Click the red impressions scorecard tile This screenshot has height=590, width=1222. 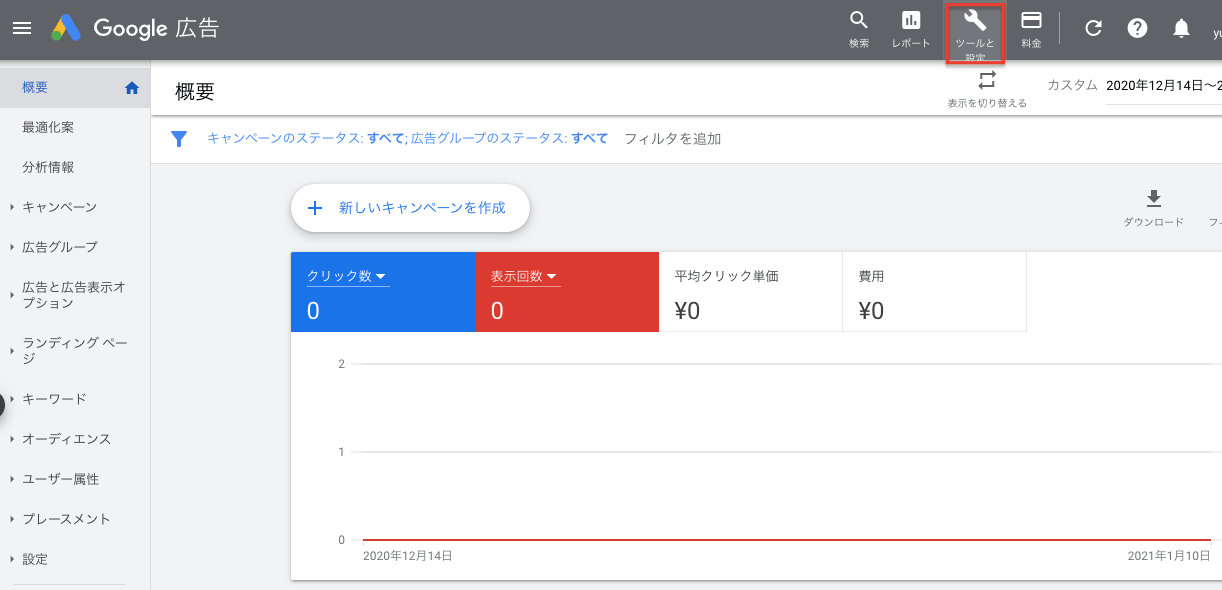point(567,292)
